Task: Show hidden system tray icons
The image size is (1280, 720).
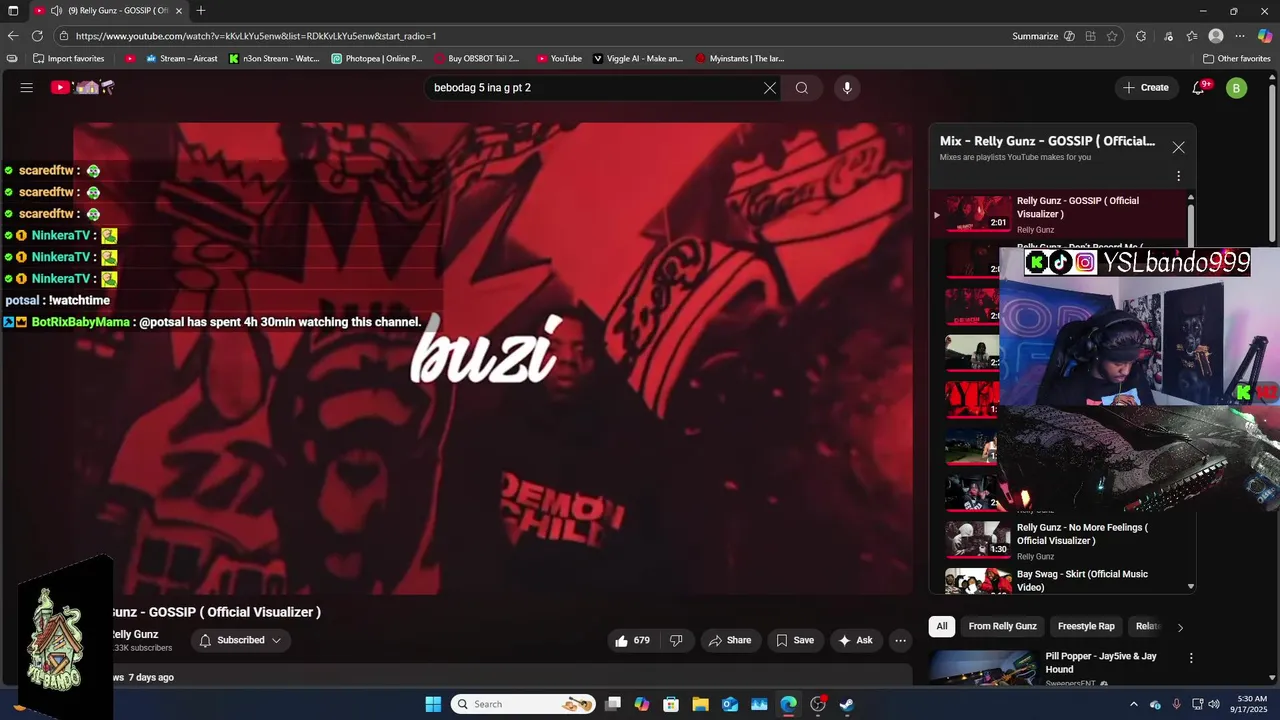Action: 1133,704
